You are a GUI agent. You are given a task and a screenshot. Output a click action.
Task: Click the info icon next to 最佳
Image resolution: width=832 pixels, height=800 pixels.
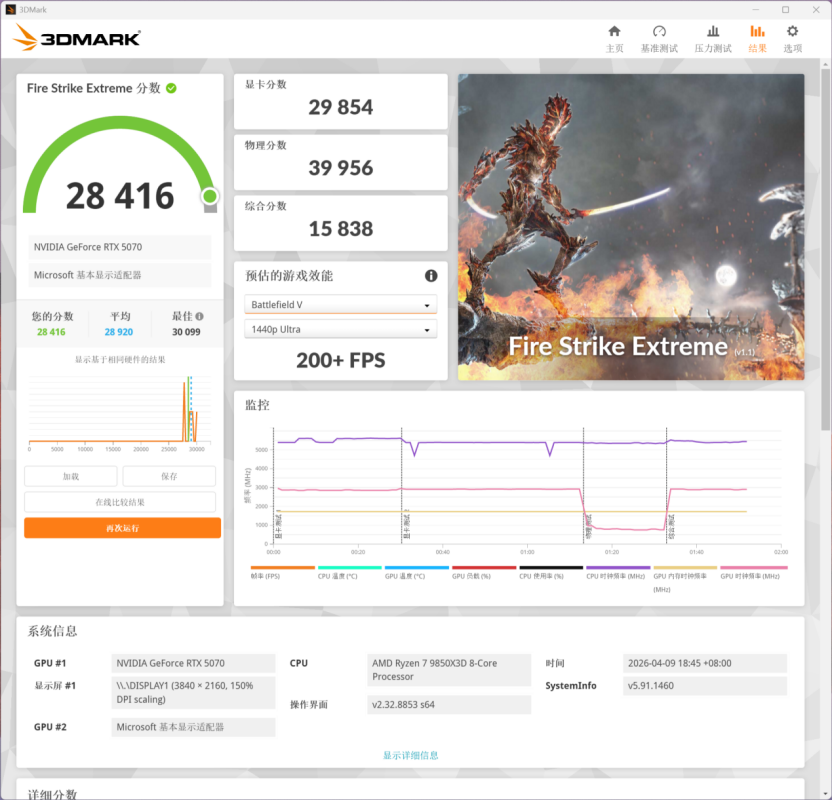click(199, 316)
